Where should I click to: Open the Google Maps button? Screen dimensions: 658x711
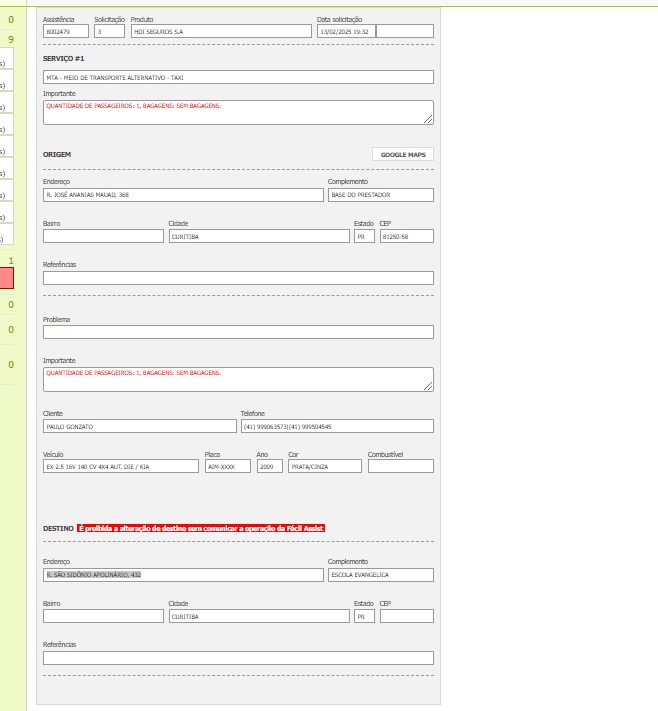tap(403, 155)
